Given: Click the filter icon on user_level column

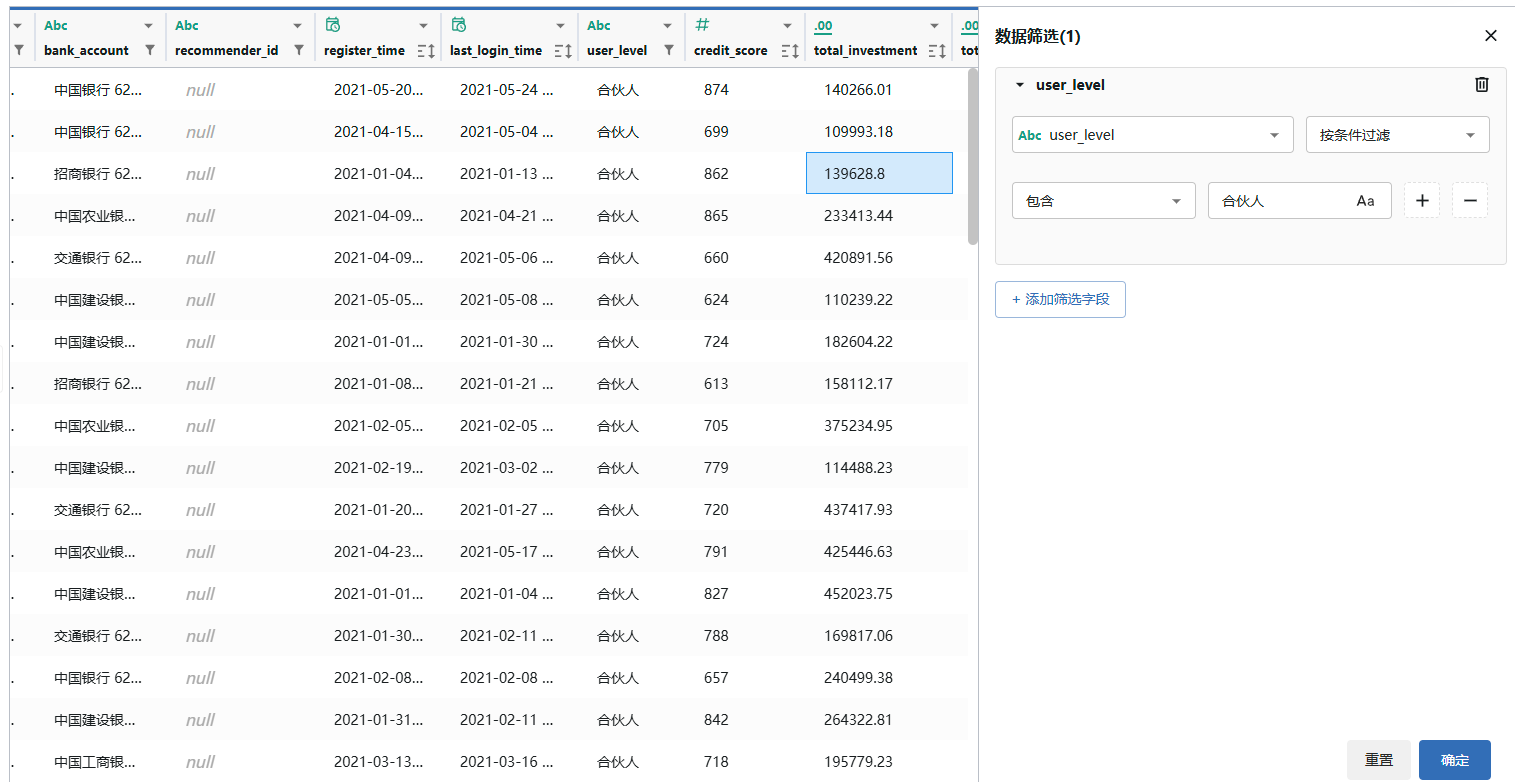Looking at the screenshot, I should 668,50.
